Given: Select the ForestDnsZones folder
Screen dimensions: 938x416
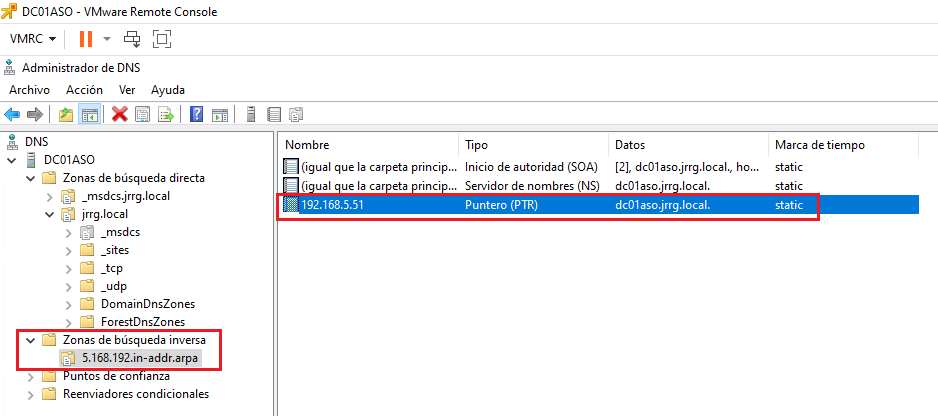Looking at the screenshot, I should (143, 321).
